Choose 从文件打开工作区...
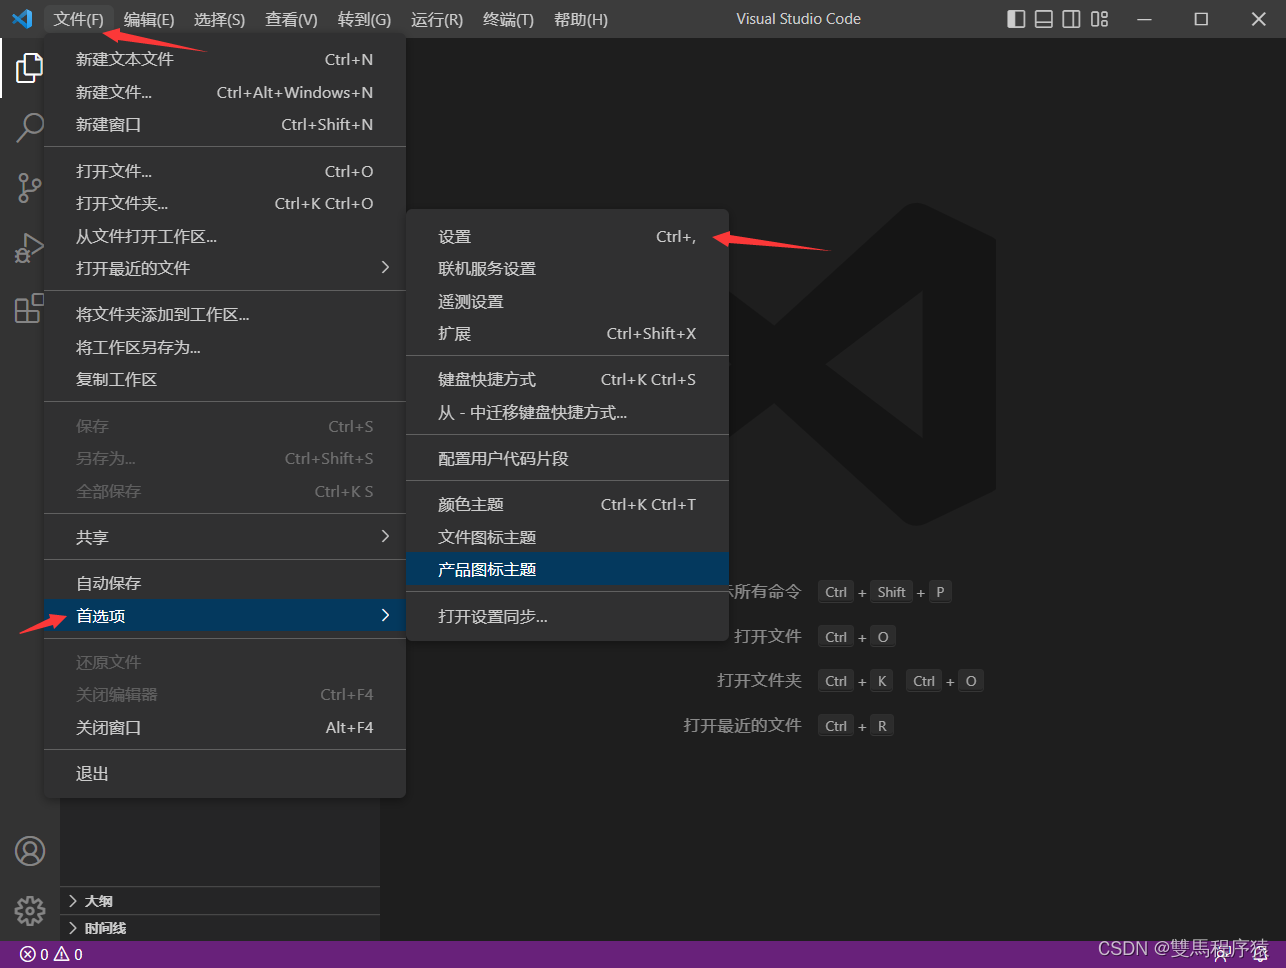This screenshot has width=1286, height=968. click(225, 236)
